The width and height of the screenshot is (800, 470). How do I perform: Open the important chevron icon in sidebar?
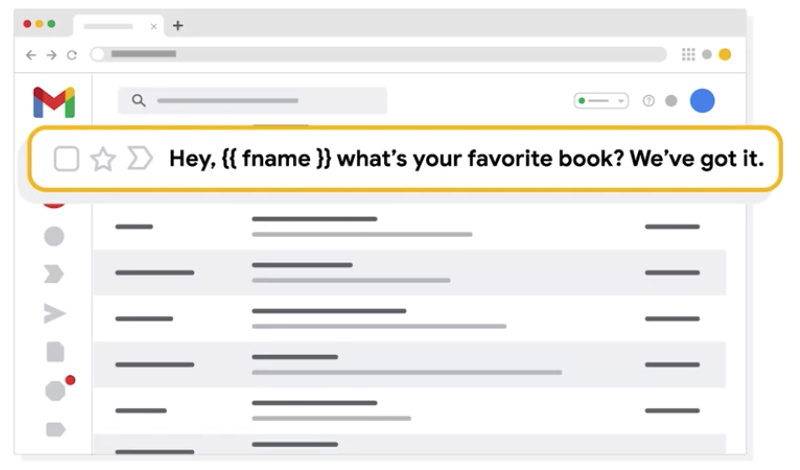click(x=54, y=274)
